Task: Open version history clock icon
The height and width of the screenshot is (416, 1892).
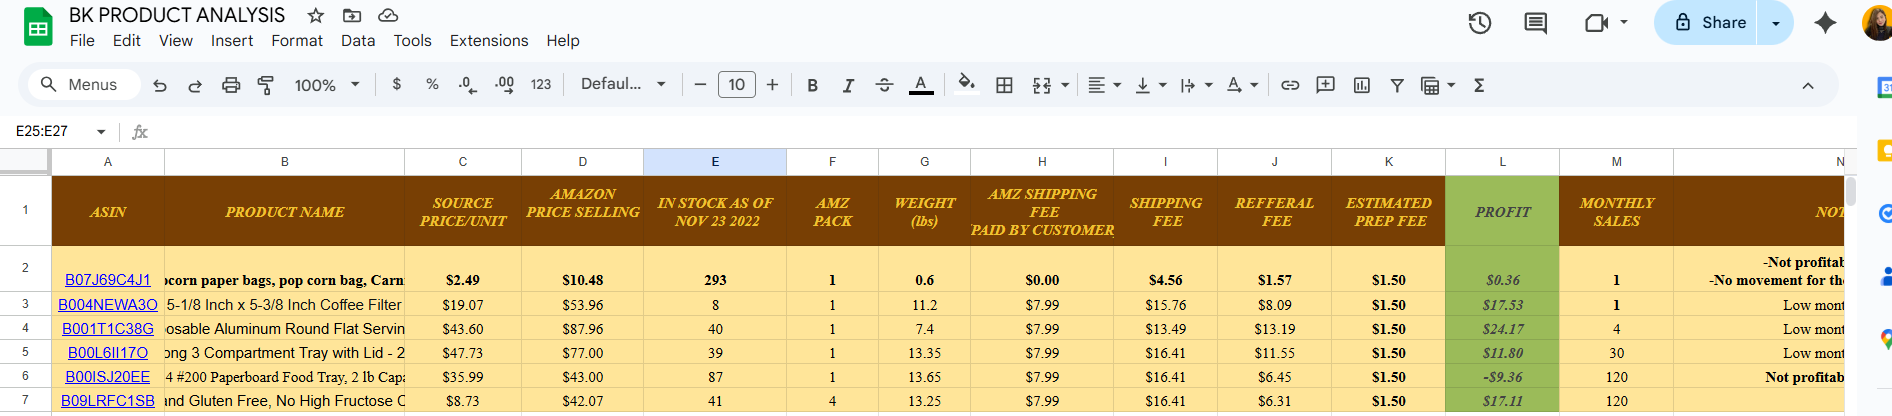Action: click(x=1479, y=23)
